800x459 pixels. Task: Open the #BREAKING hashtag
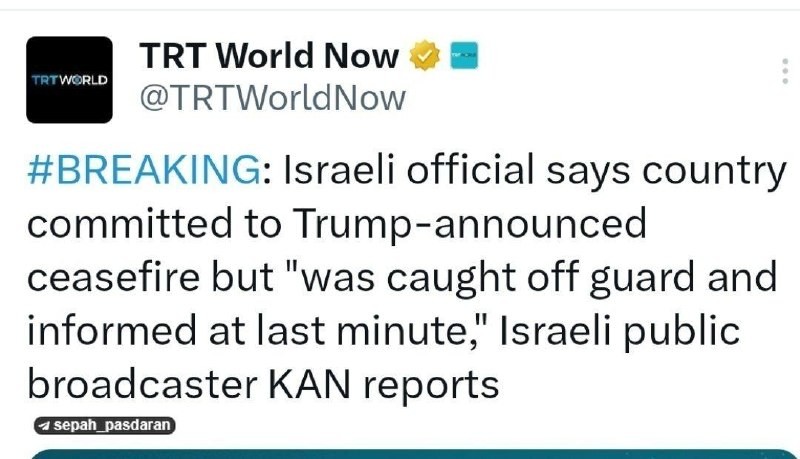143,172
